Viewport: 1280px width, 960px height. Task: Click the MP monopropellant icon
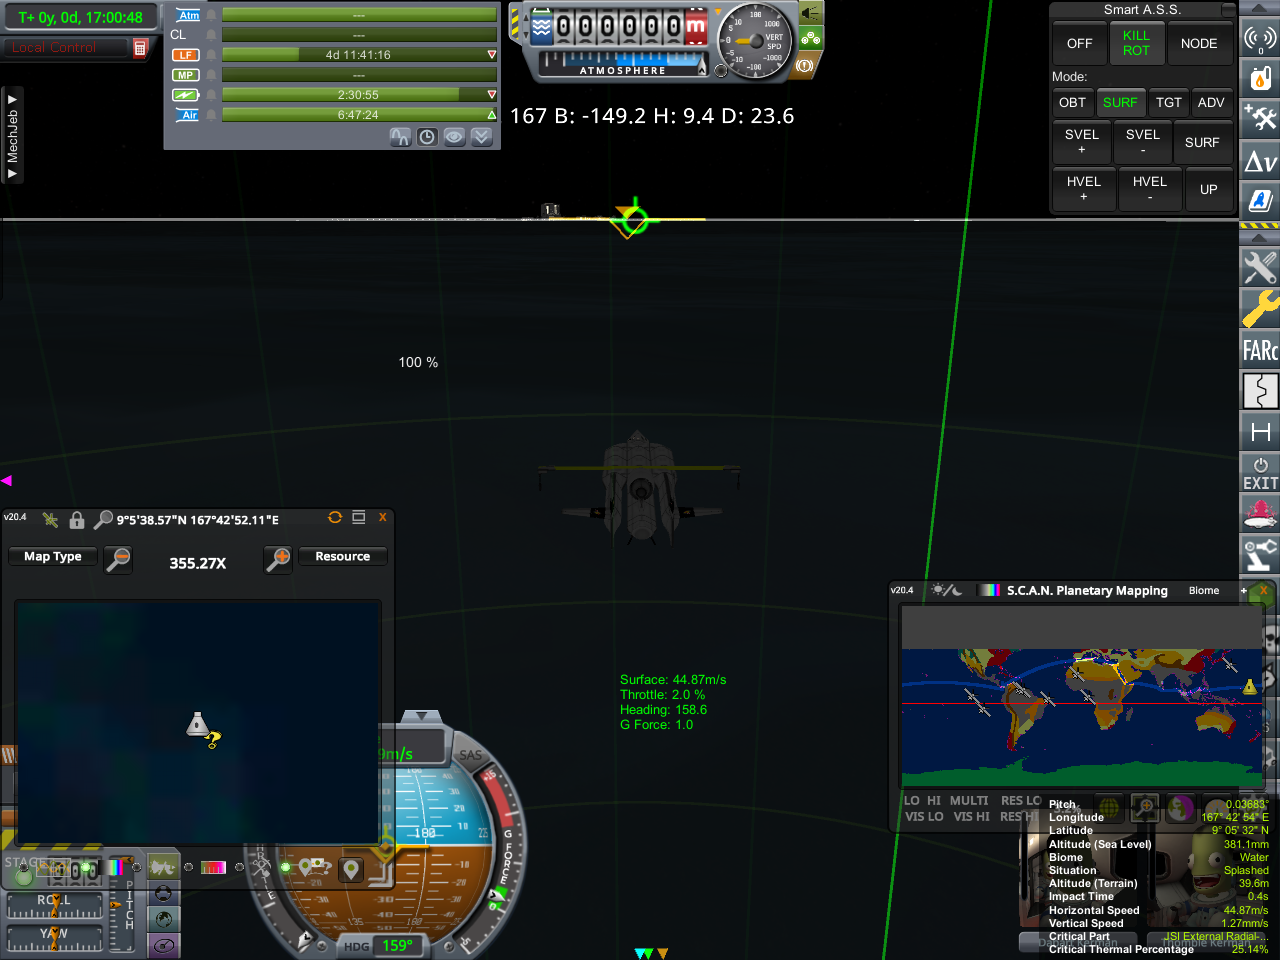[x=186, y=75]
